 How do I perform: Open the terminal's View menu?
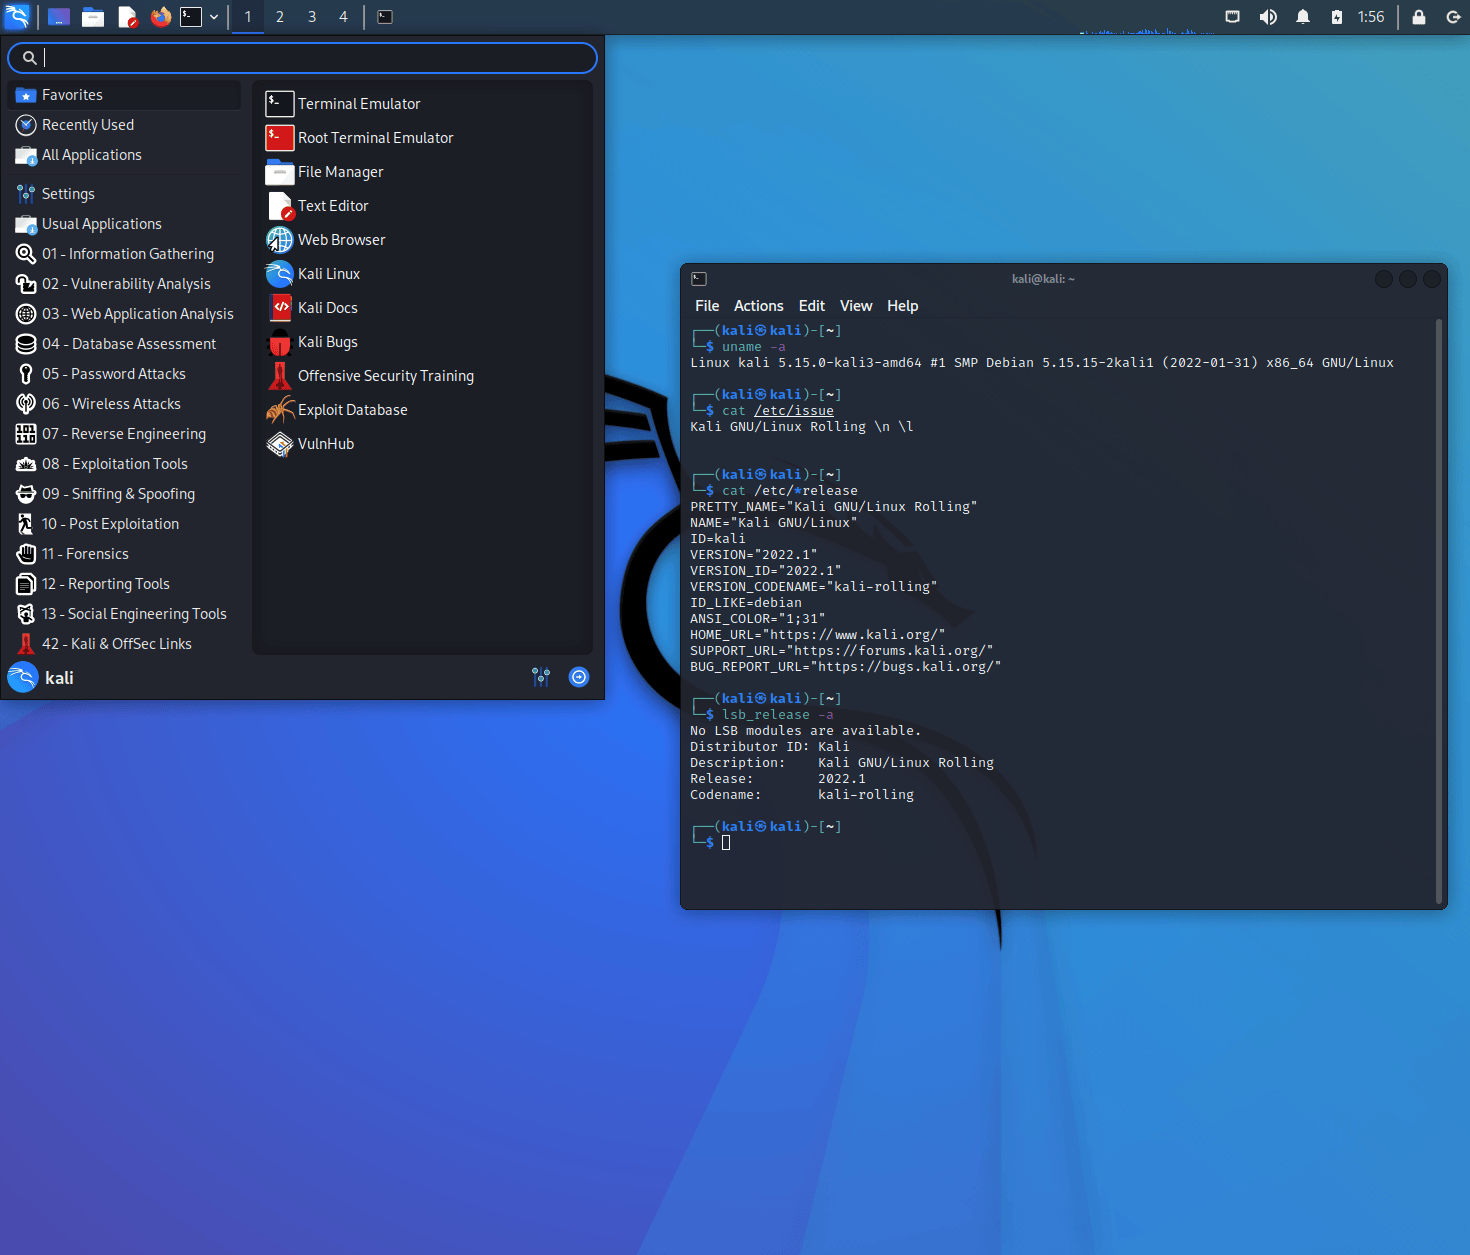(855, 306)
